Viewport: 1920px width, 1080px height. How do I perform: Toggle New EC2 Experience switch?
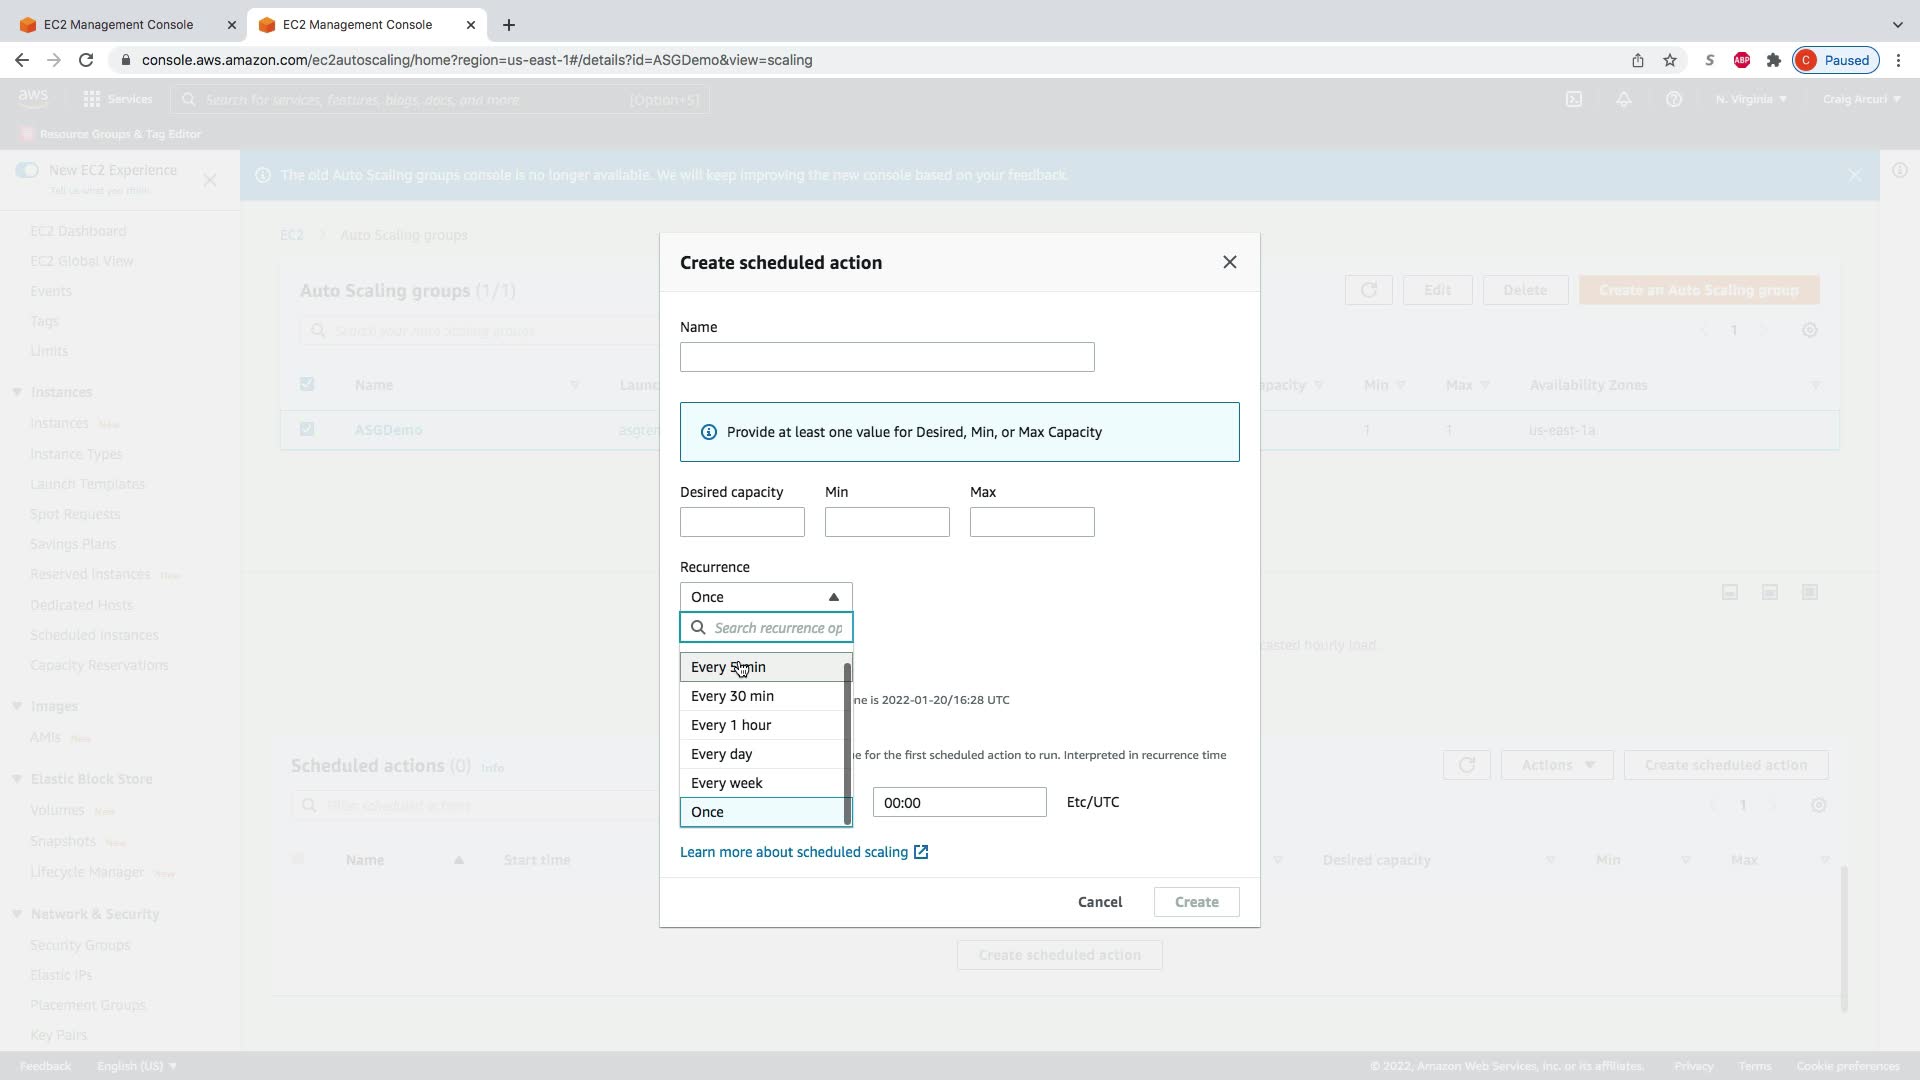click(27, 170)
